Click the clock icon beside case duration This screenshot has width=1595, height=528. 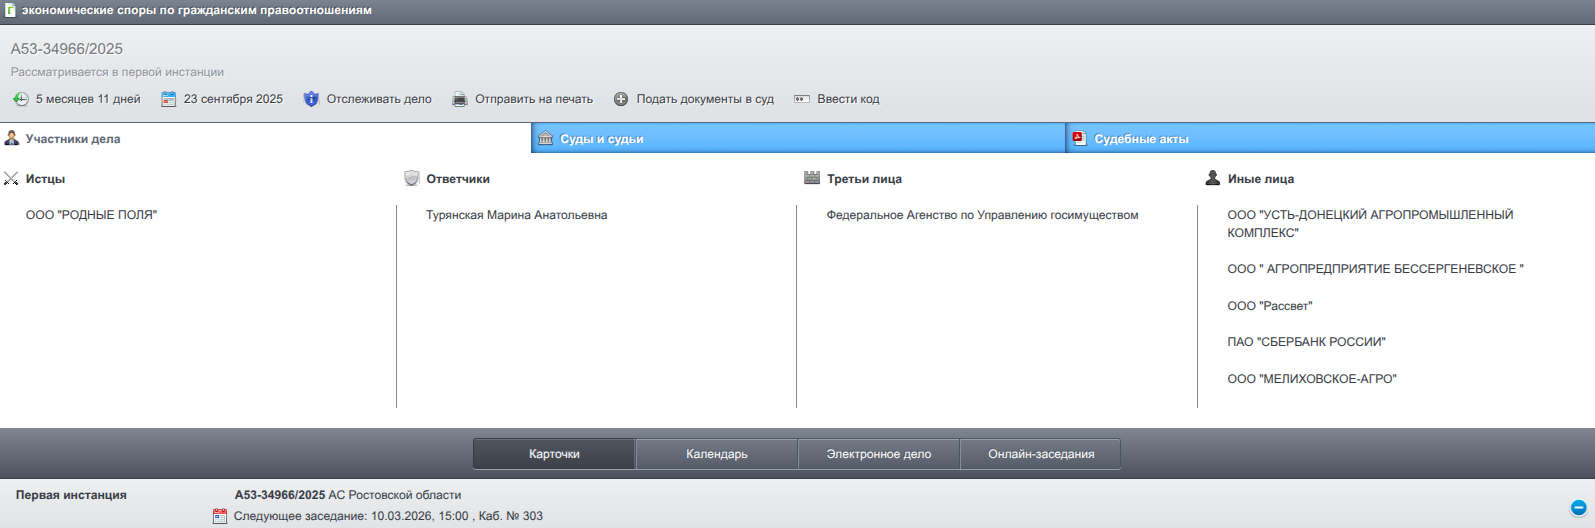coord(20,99)
